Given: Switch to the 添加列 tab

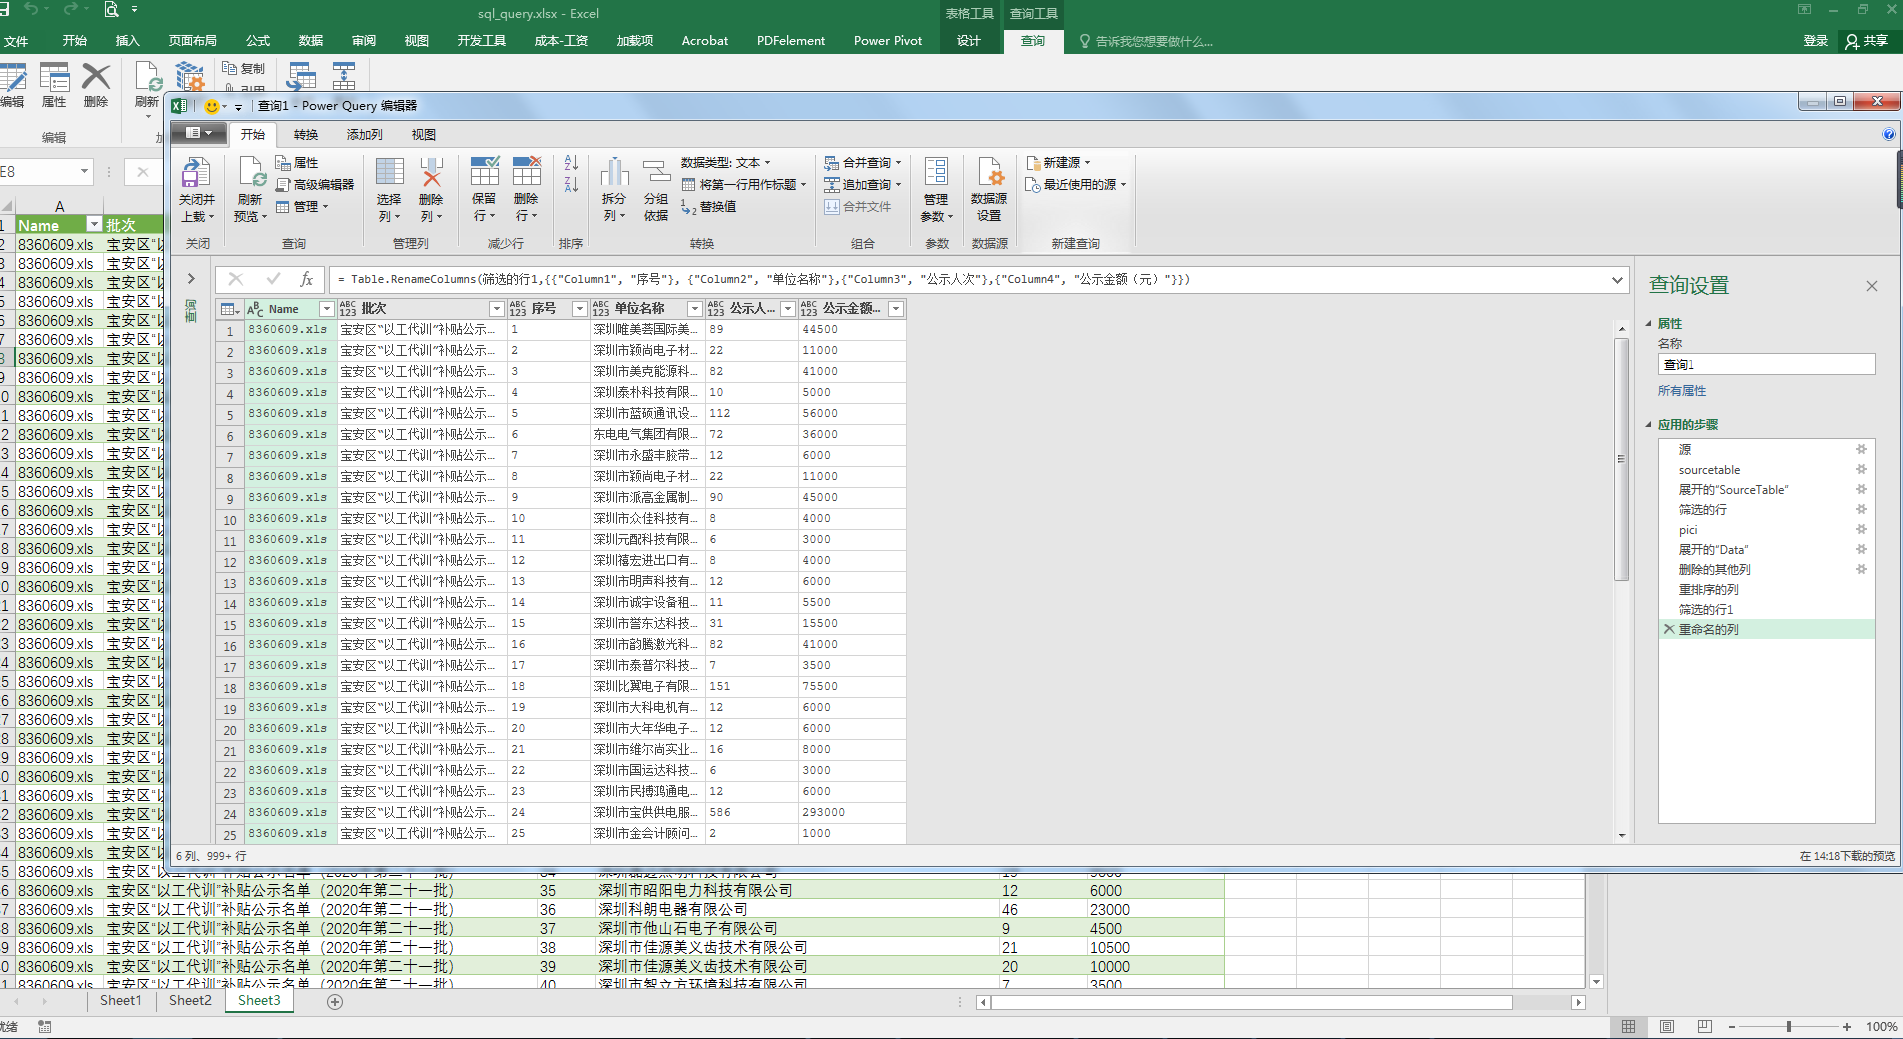Looking at the screenshot, I should coord(365,134).
